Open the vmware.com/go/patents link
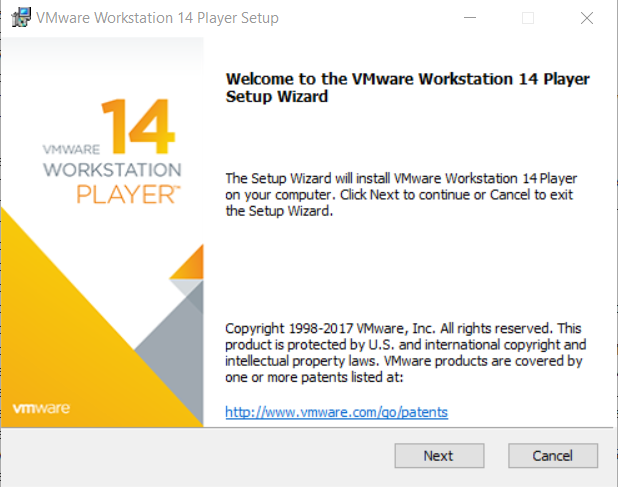 tap(337, 412)
